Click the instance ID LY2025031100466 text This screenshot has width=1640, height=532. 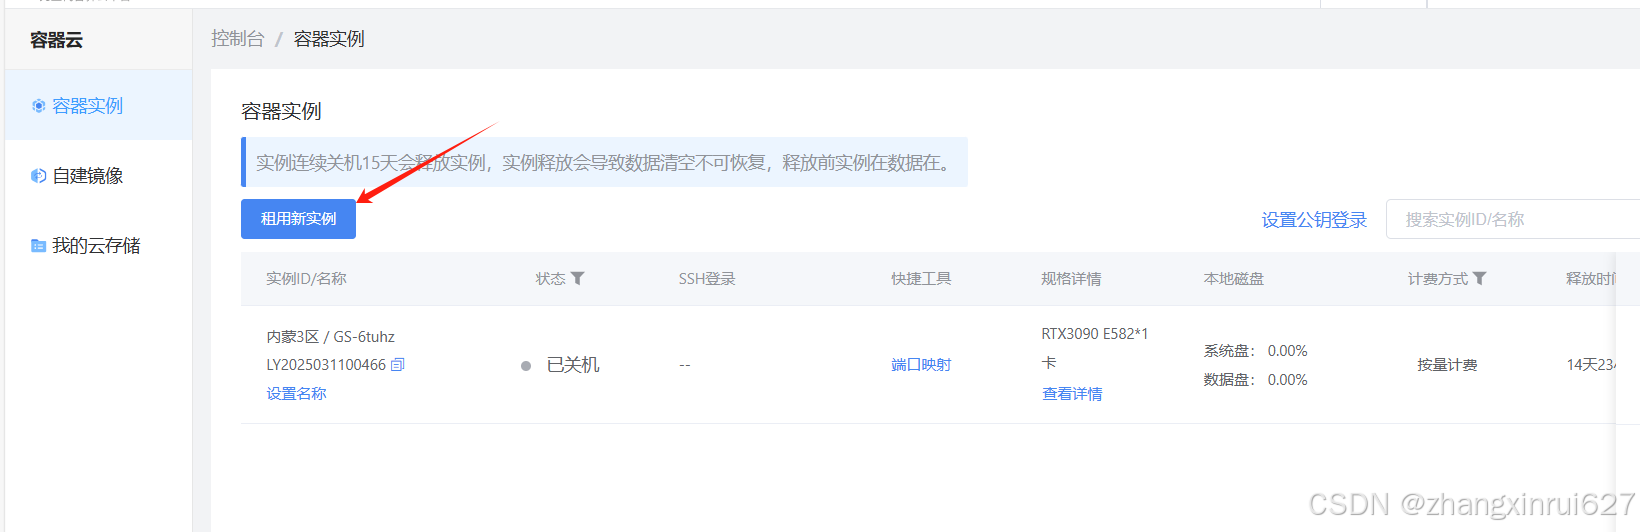pos(326,365)
